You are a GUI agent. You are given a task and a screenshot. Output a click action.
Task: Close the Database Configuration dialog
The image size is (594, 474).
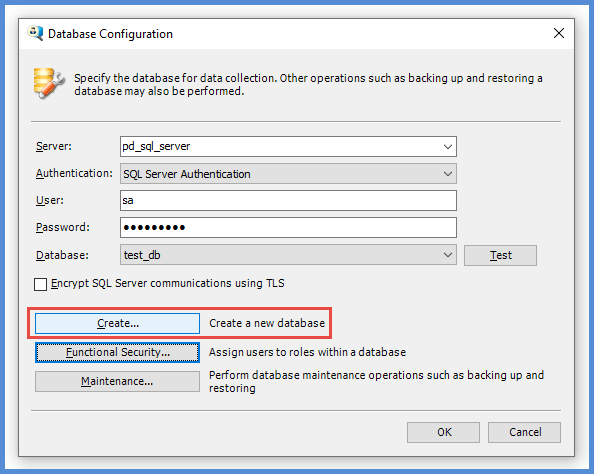tap(559, 33)
